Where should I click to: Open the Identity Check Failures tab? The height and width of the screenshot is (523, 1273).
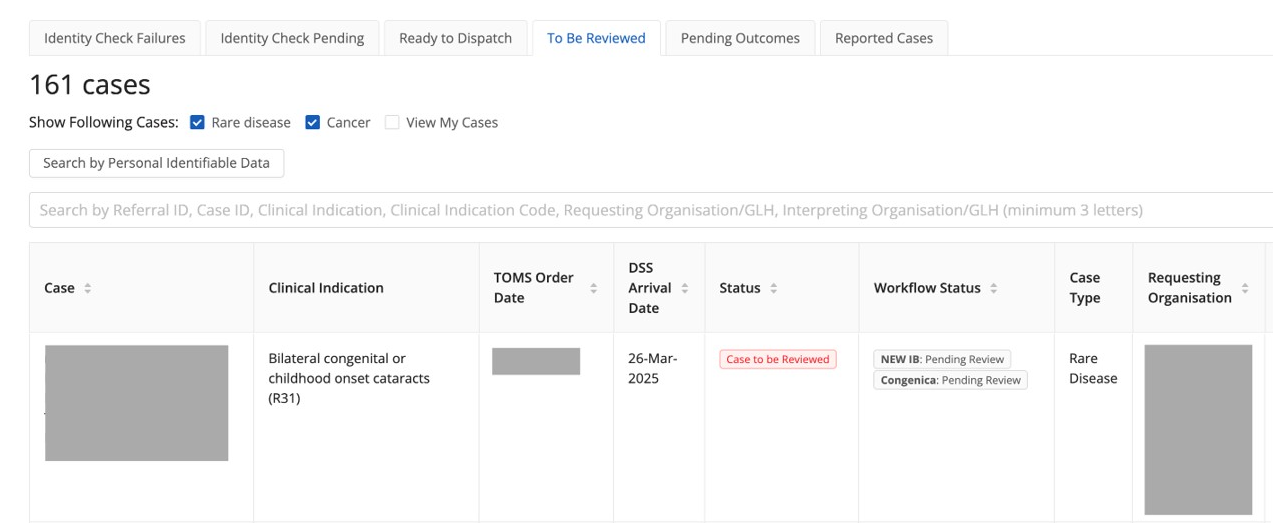pyautogui.click(x=115, y=38)
